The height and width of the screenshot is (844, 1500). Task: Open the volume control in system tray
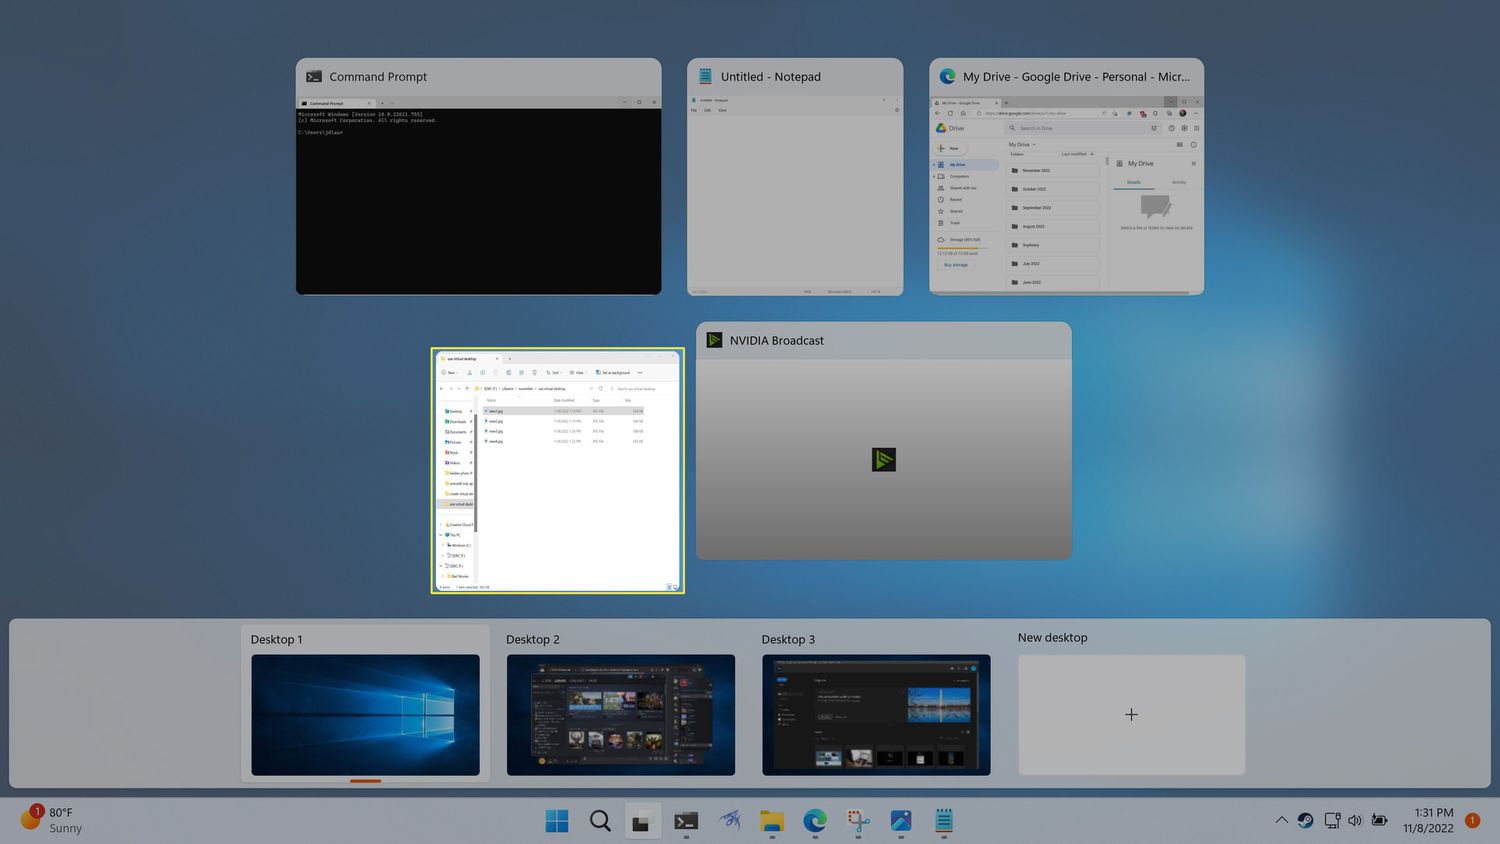1355,820
